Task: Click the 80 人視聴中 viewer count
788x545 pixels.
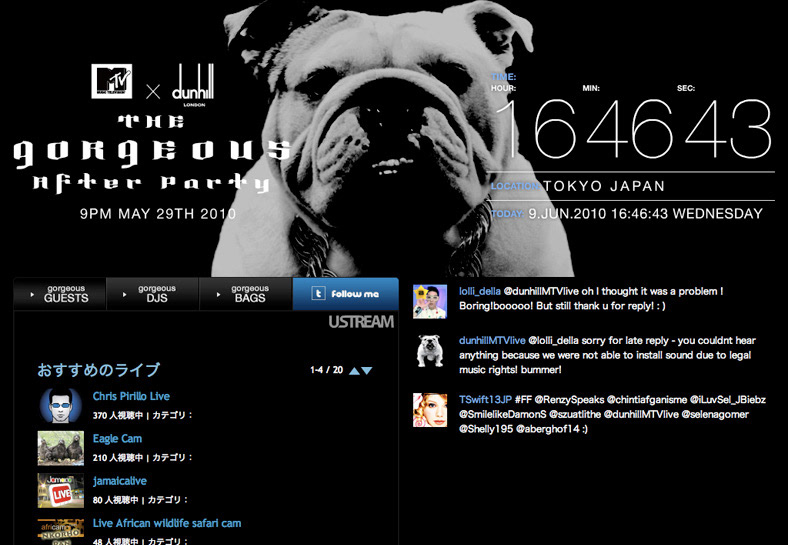Action: tap(116, 500)
